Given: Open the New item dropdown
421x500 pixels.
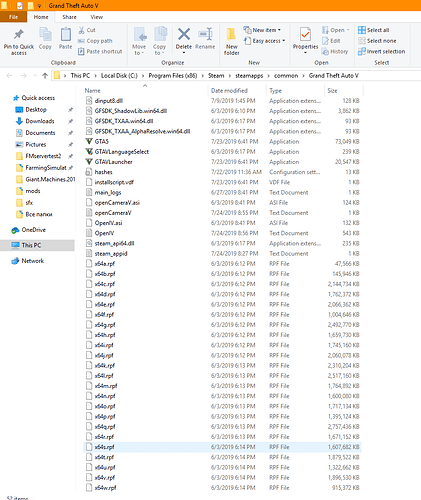Looking at the screenshot, I should click(262, 30).
